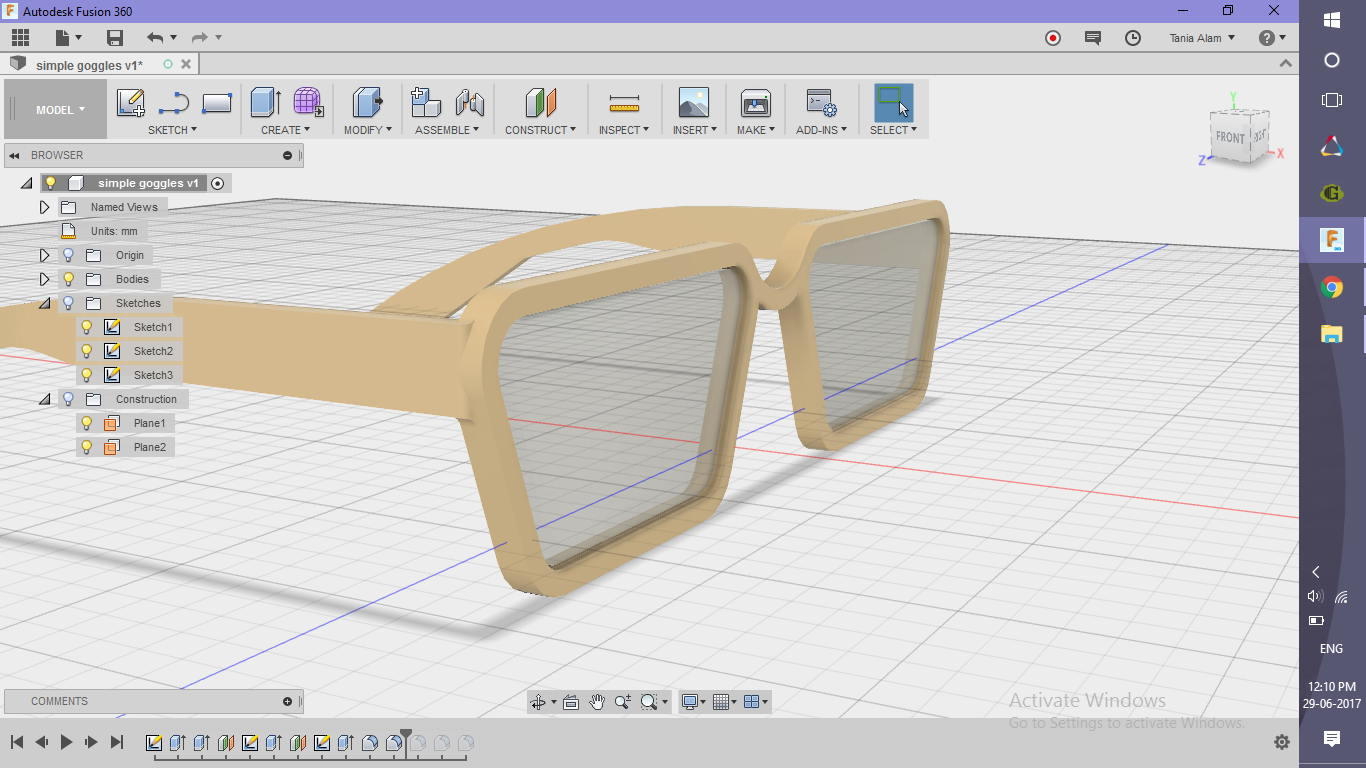1366x768 pixels.
Task: Click the FRONT face of ViewCube
Action: 1230,137
